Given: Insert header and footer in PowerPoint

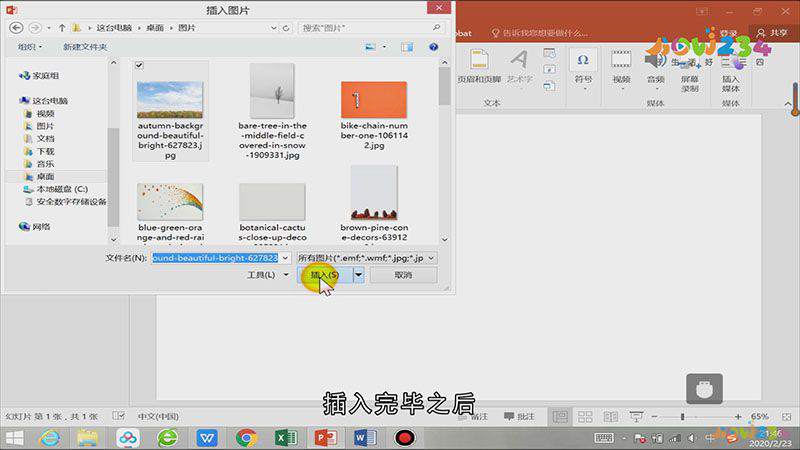Looking at the screenshot, I should click(x=479, y=66).
